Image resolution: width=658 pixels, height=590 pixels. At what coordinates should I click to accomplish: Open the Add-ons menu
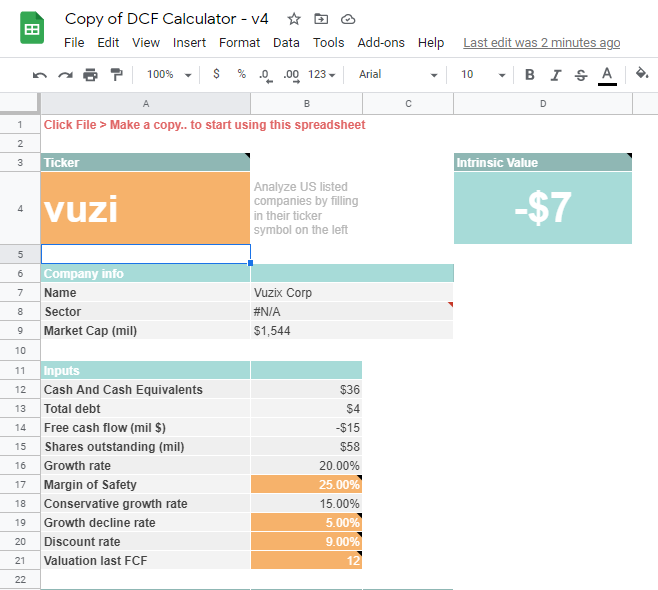(381, 42)
